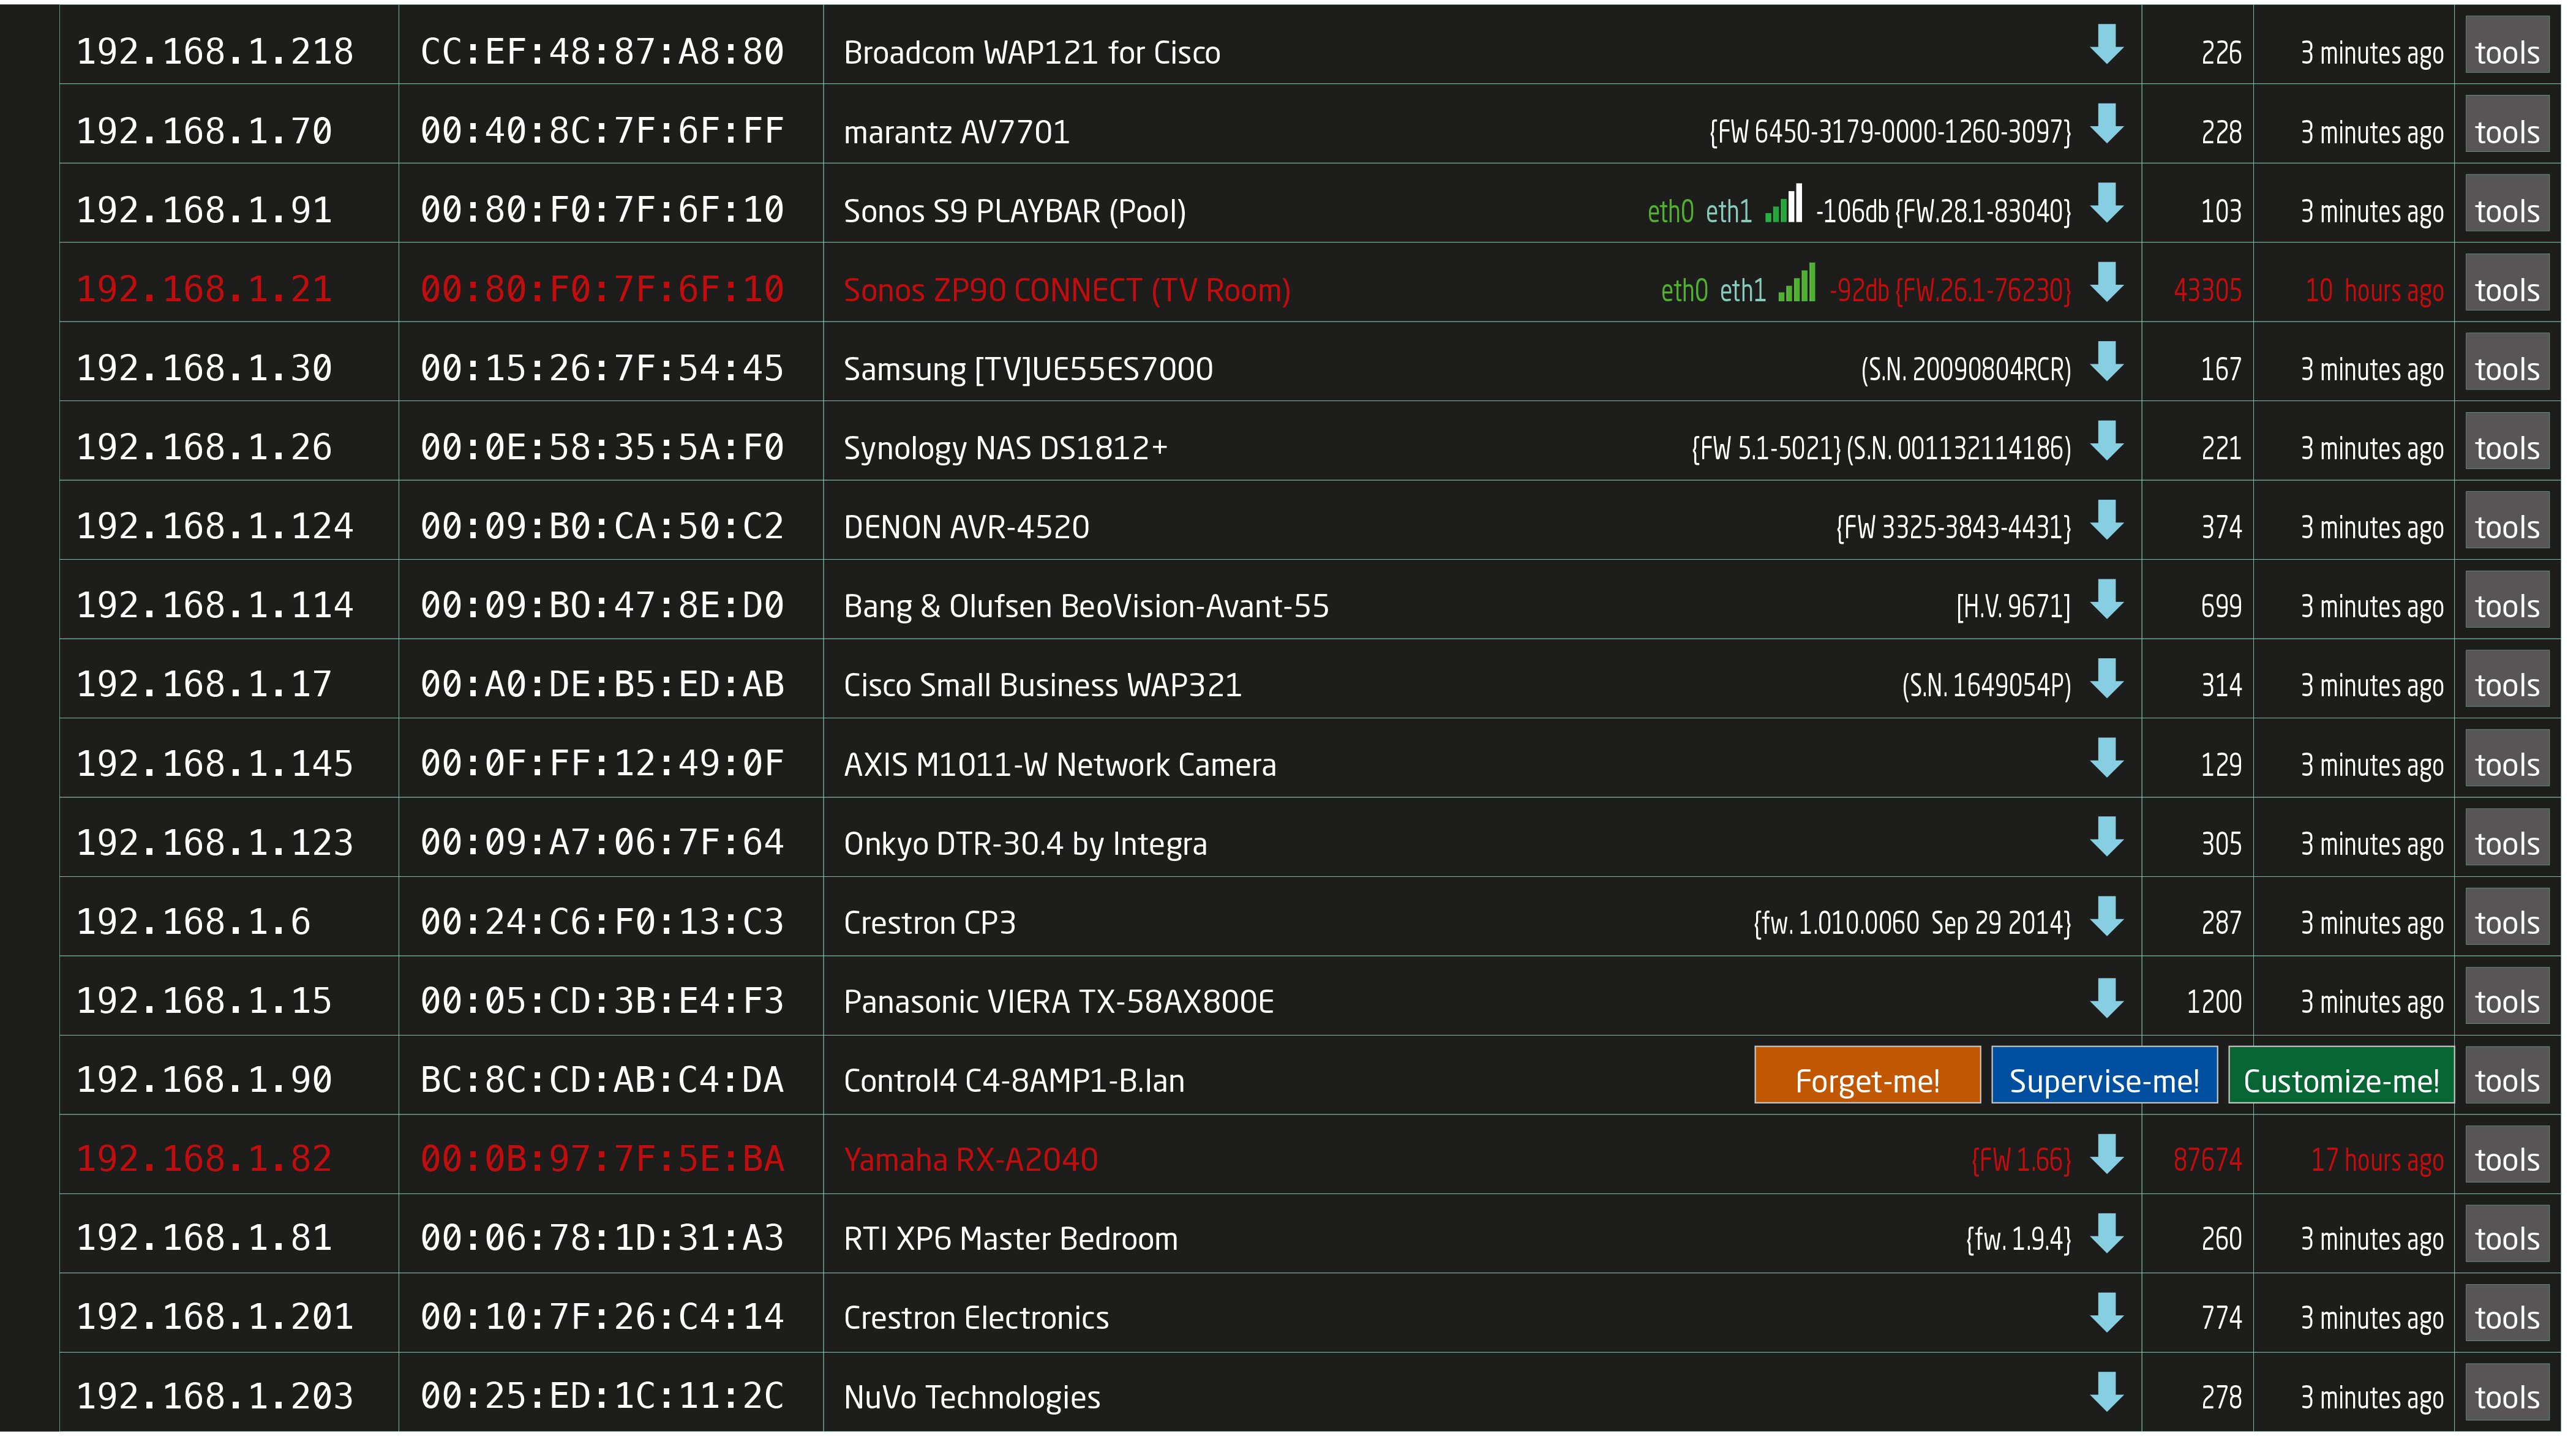Click the signal strength bars on Sonos PLAYBAR row
The image size is (2576, 1436).
[x=1783, y=204]
